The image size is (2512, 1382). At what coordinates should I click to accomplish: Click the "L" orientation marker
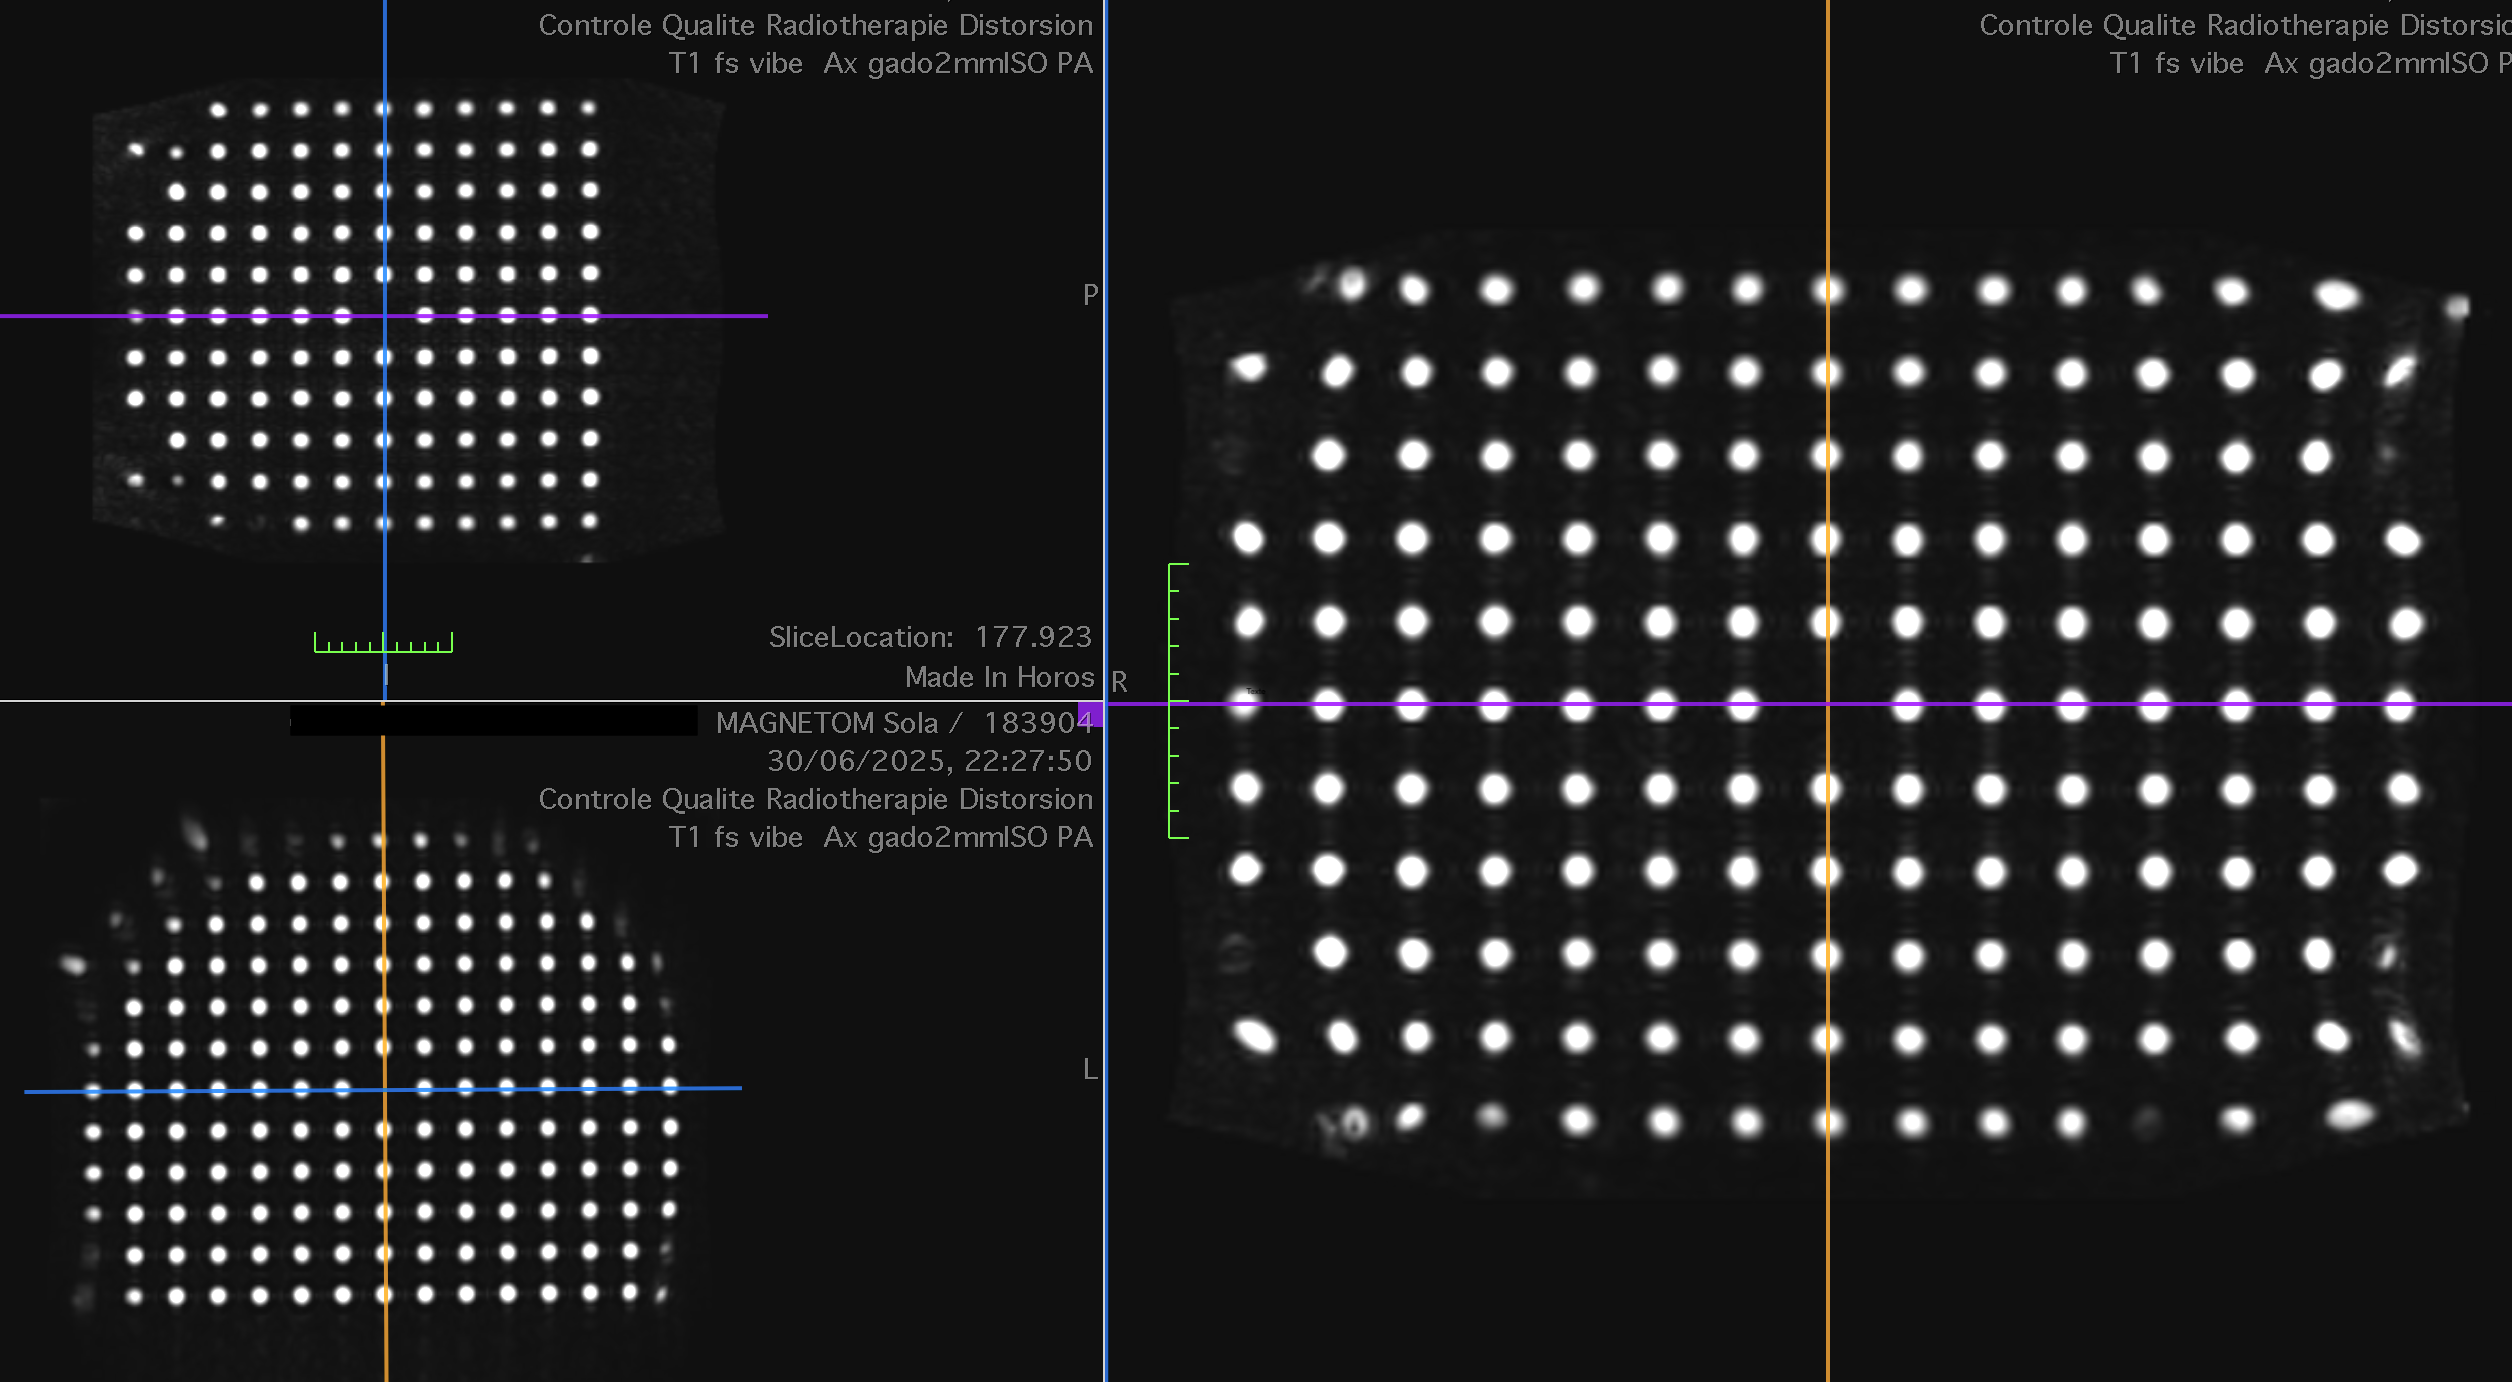[1090, 1069]
